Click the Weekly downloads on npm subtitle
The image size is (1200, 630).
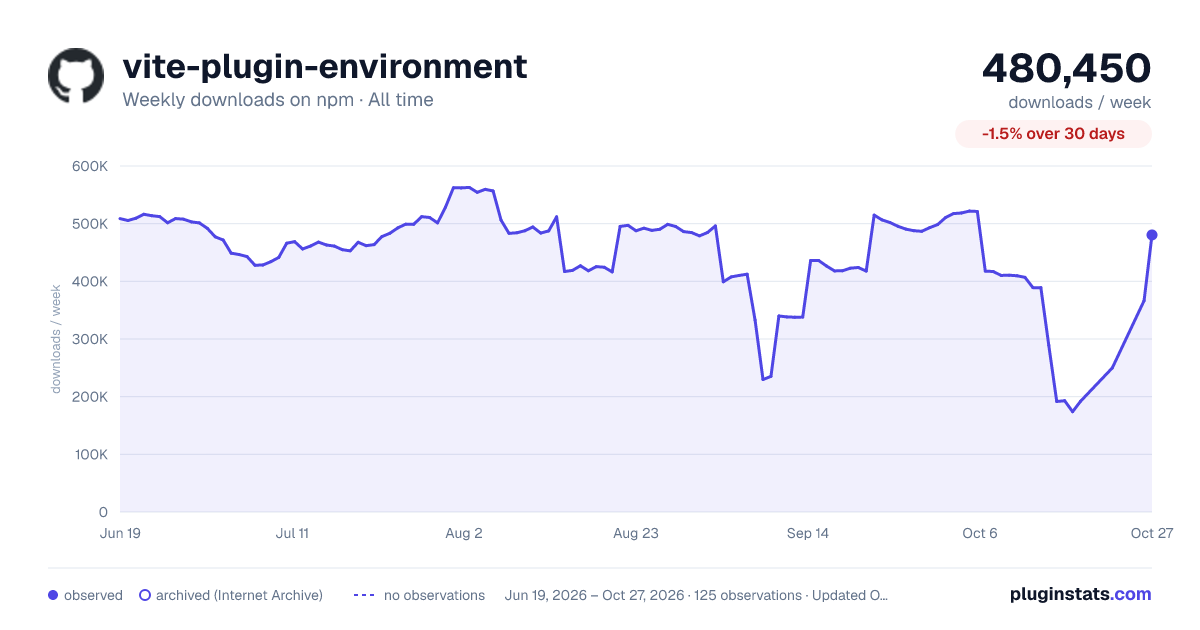pyautogui.click(x=278, y=100)
